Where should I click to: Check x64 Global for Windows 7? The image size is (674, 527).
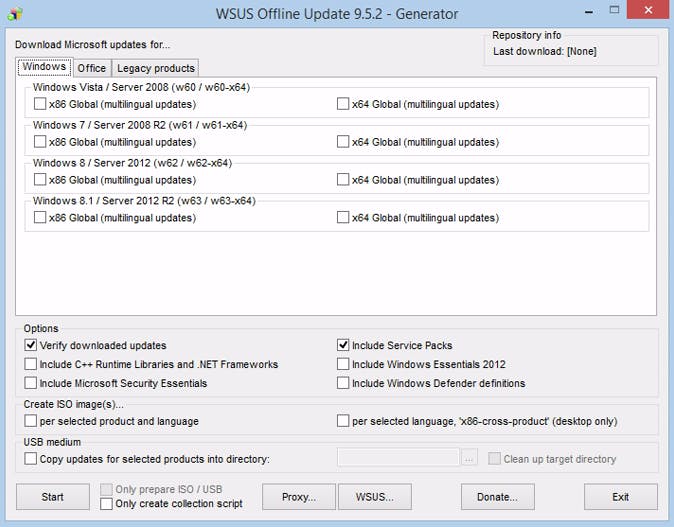pos(343,142)
